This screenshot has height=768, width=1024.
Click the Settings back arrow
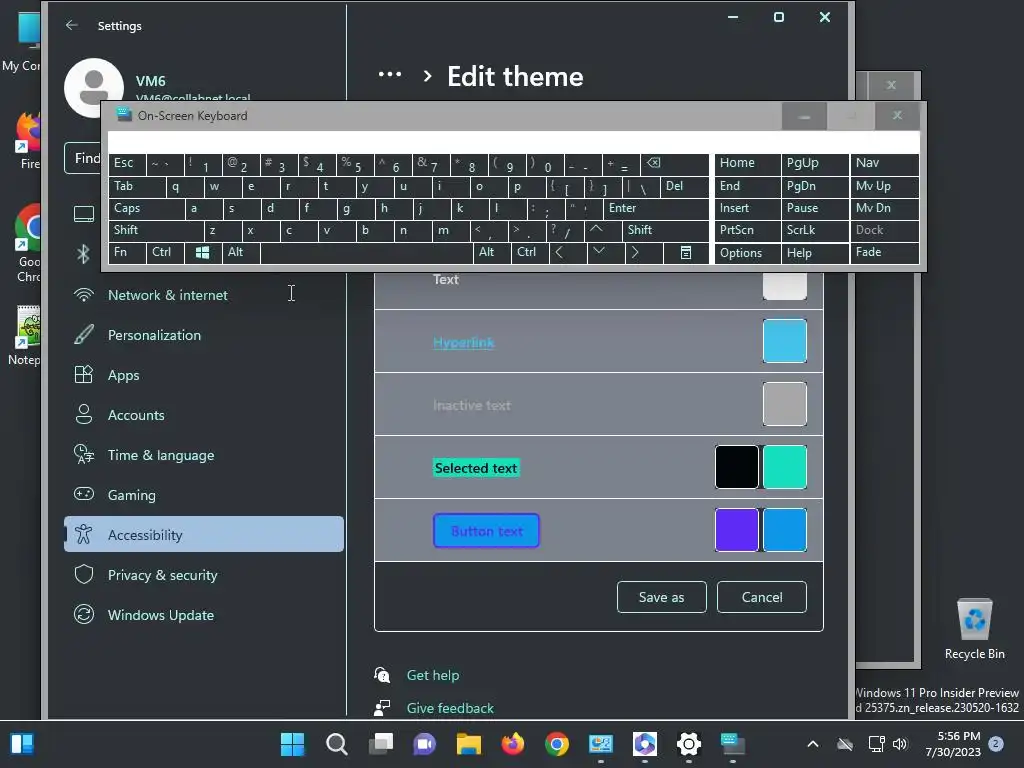(x=72, y=25)
